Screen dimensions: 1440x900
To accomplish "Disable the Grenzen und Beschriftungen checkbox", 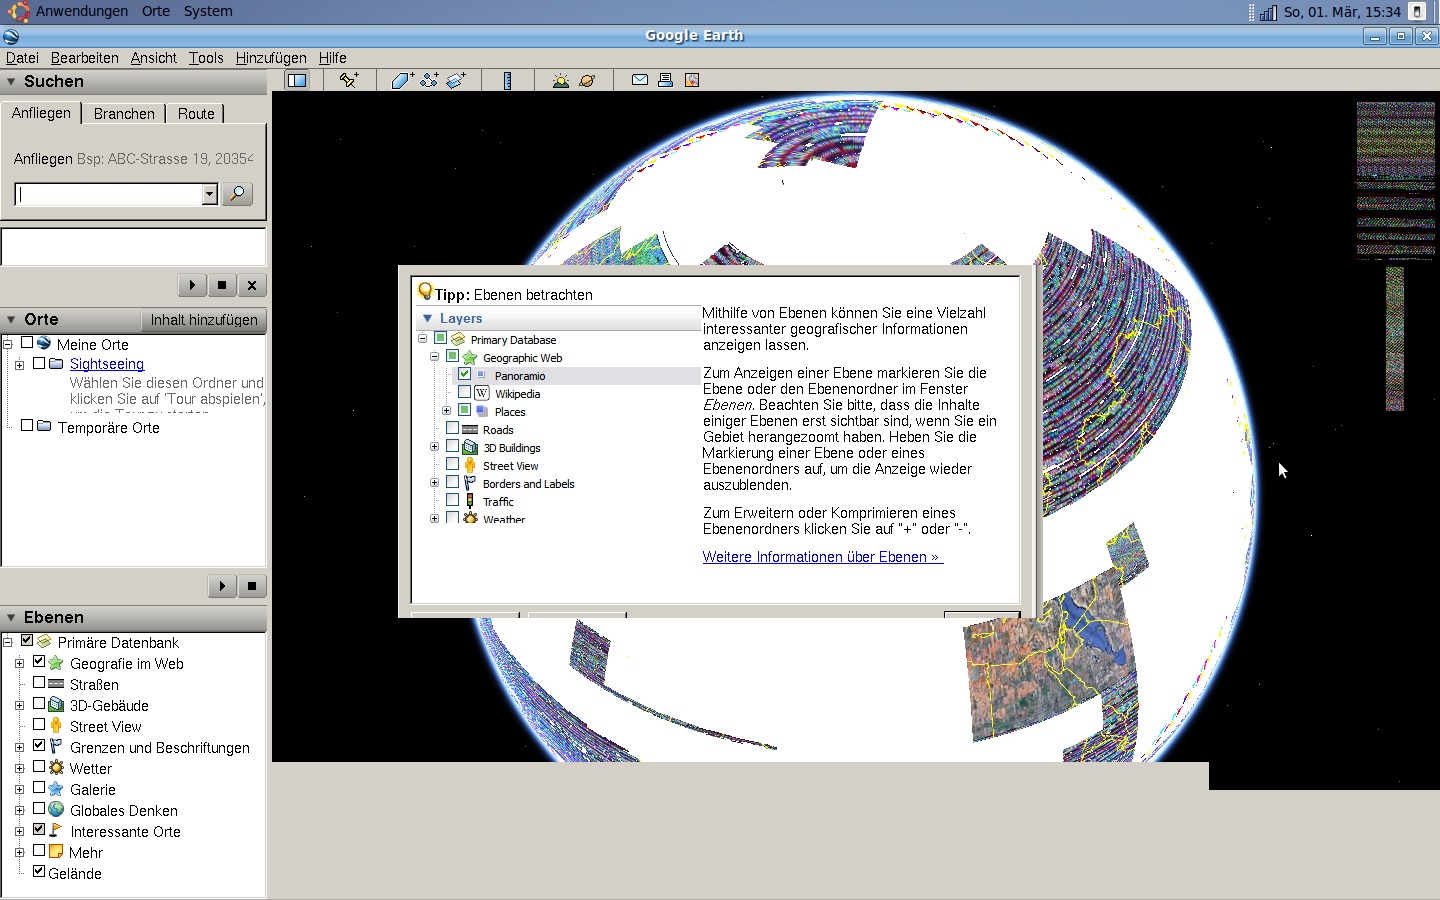I will 39,746.
